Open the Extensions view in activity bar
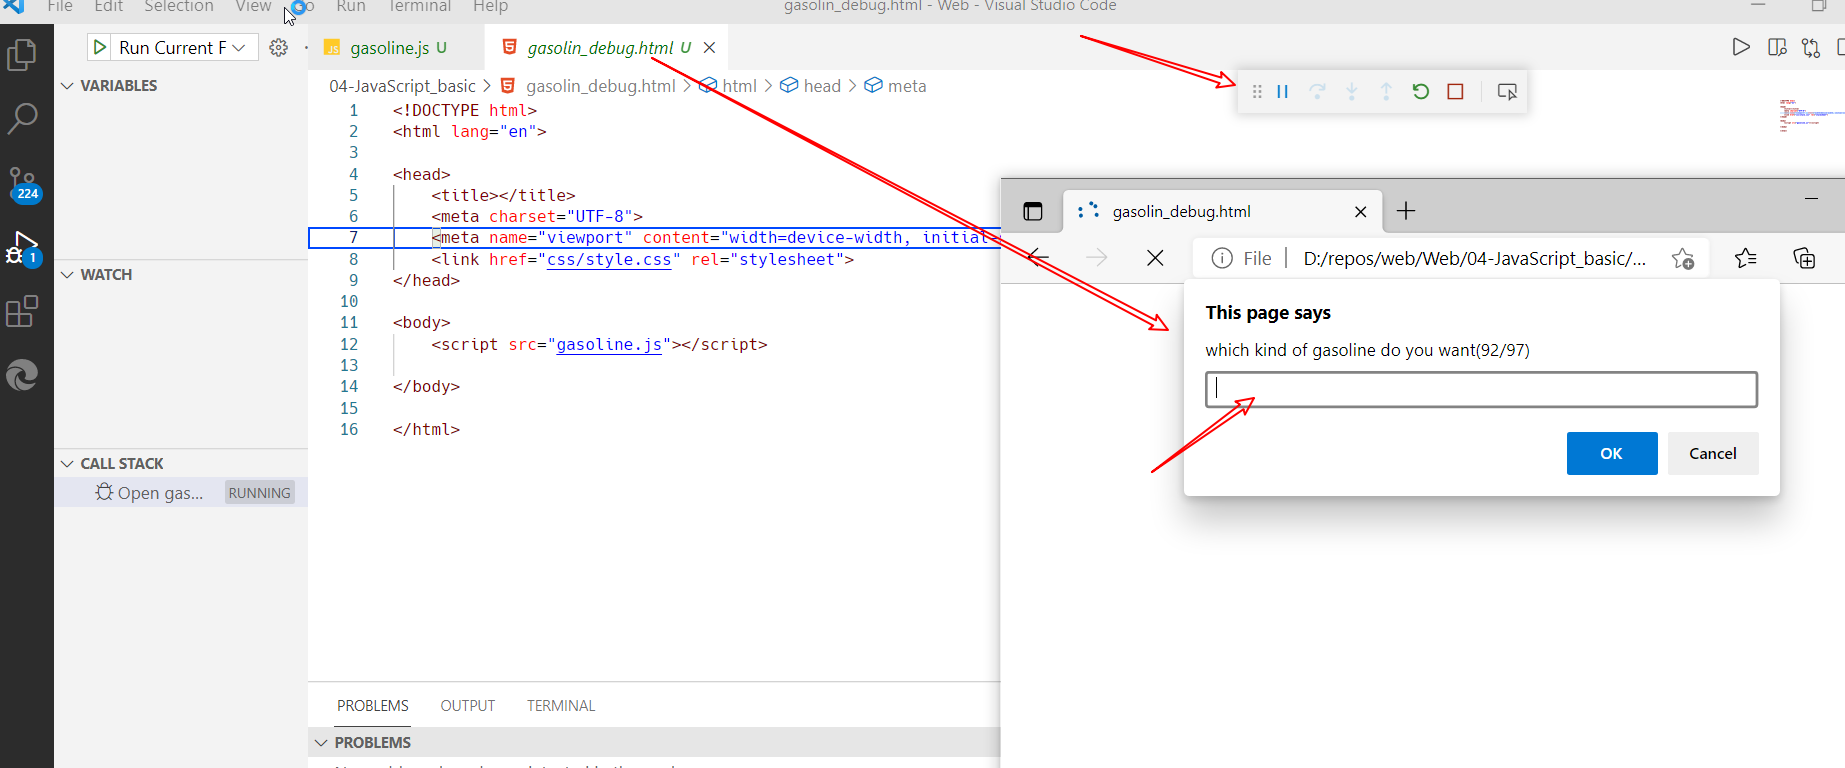This screenshot has height=768, width=1845. pyautogui.click(x=22, y=311)
